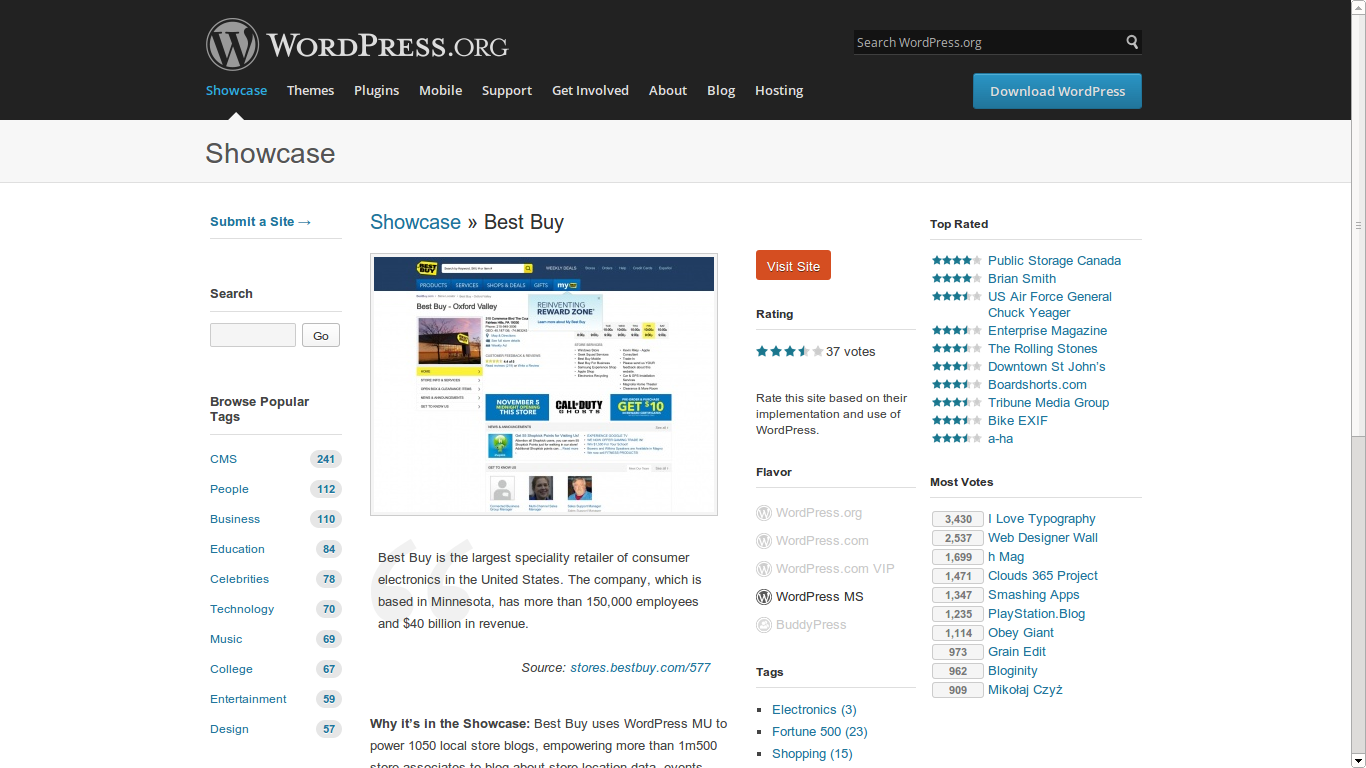Focus the Search WordPress.org field
The height and width of the screenshot is (768, 1366).
tap(988, 42)
